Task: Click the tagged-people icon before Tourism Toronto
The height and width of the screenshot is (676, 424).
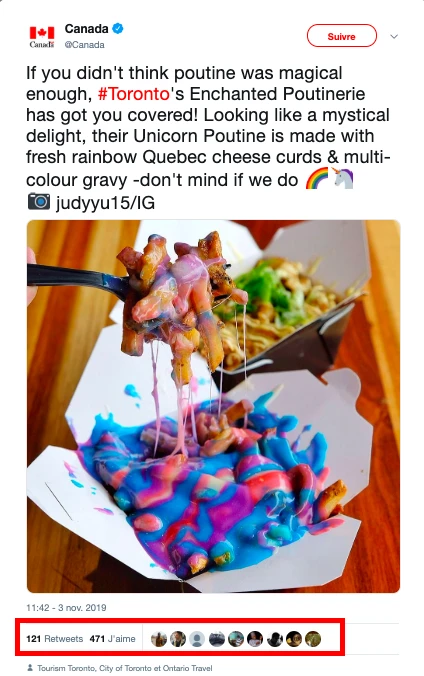Action: pos(30,667)
